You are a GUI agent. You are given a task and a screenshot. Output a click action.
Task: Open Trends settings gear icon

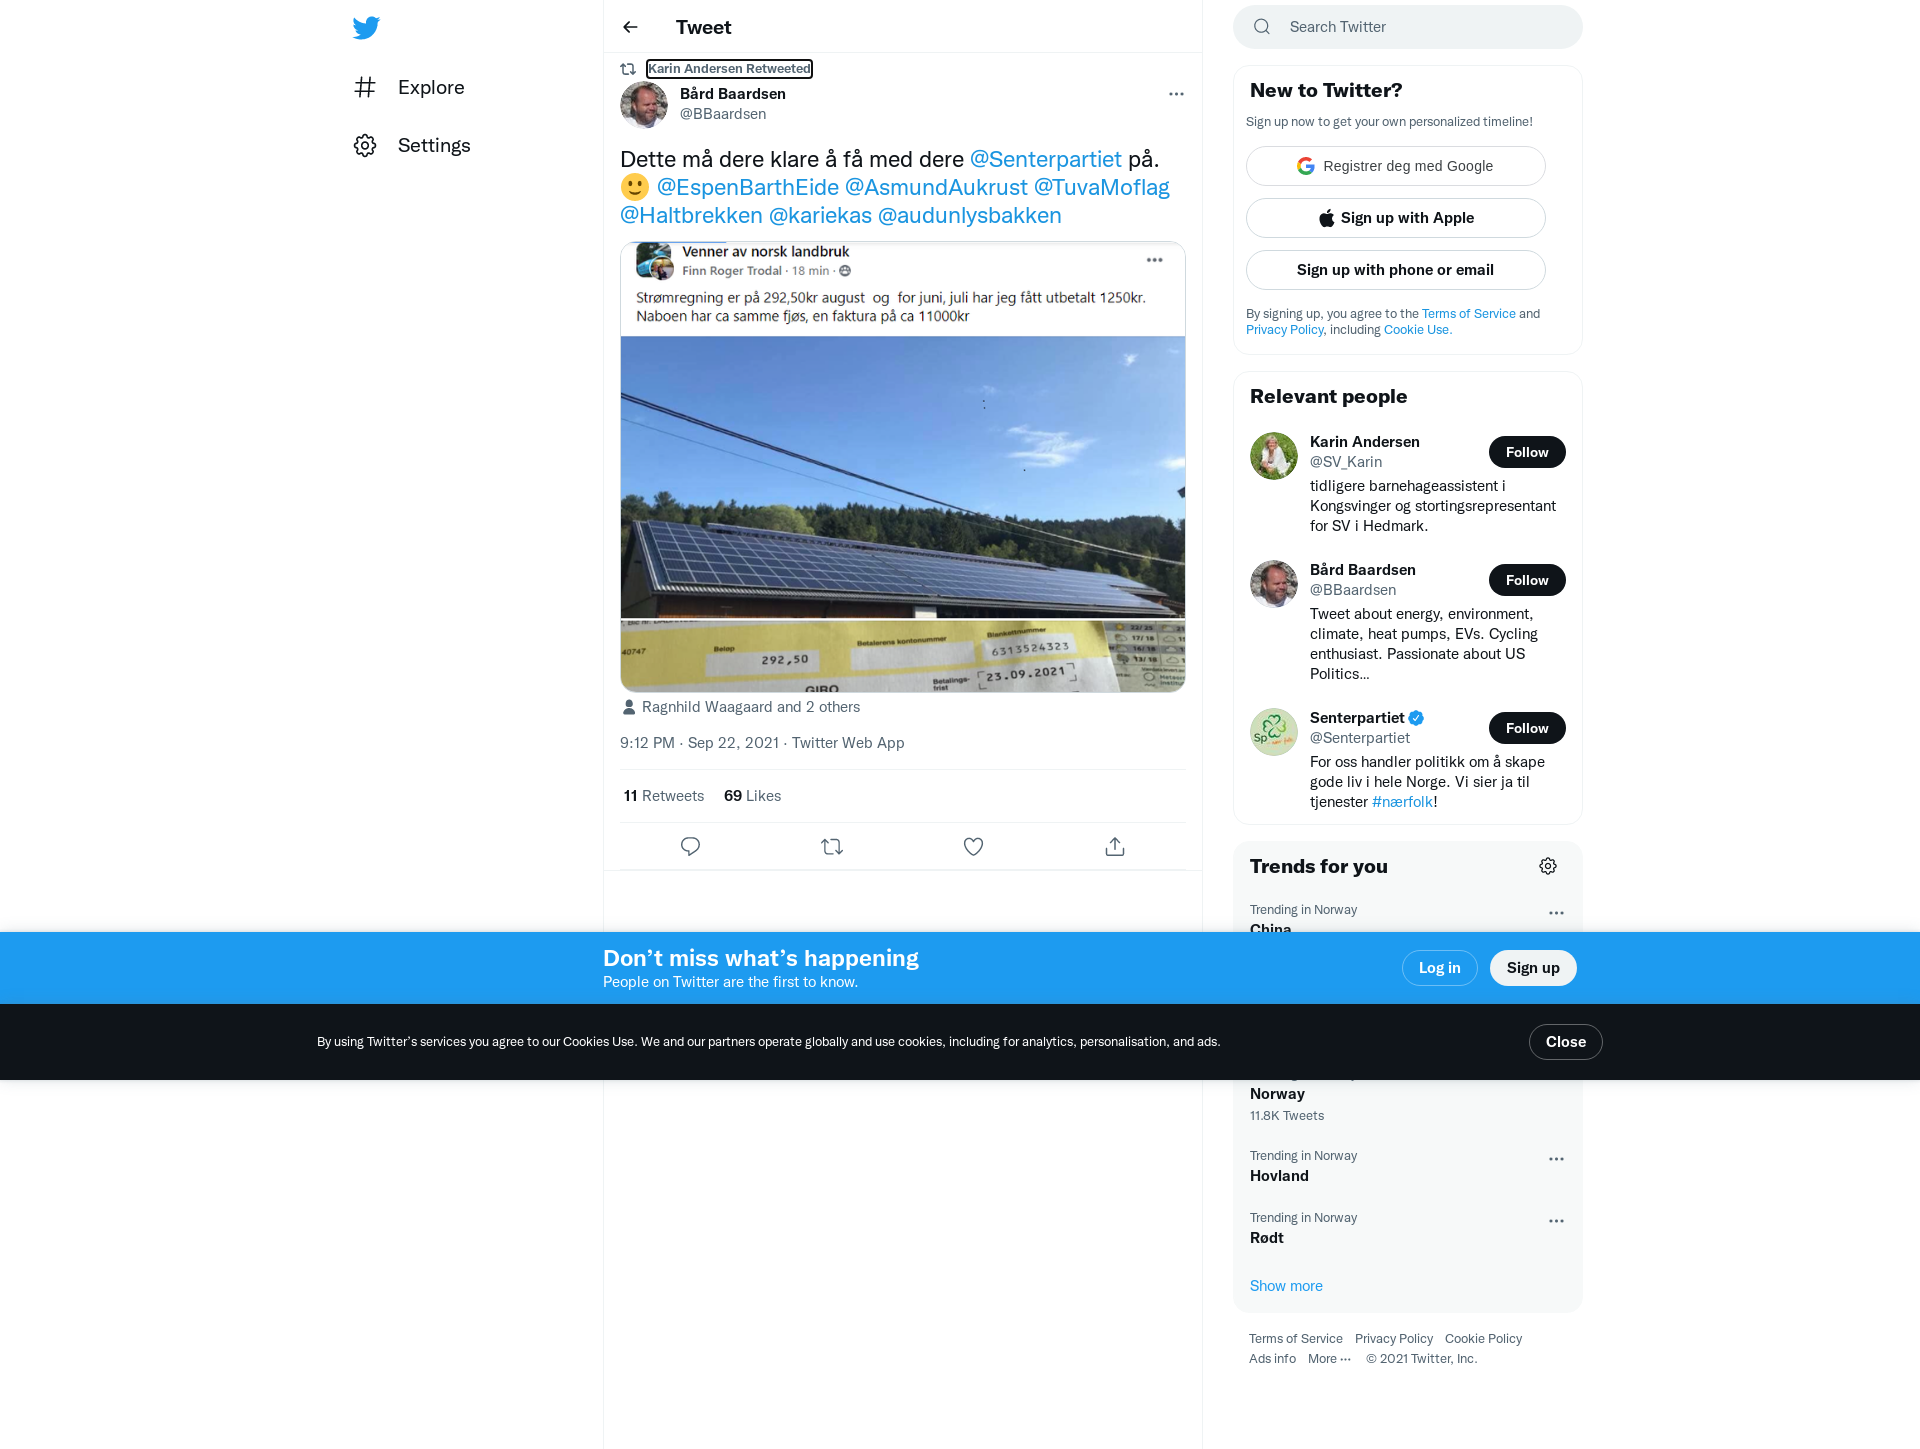pyautogui.click(x=1548, y=866)
